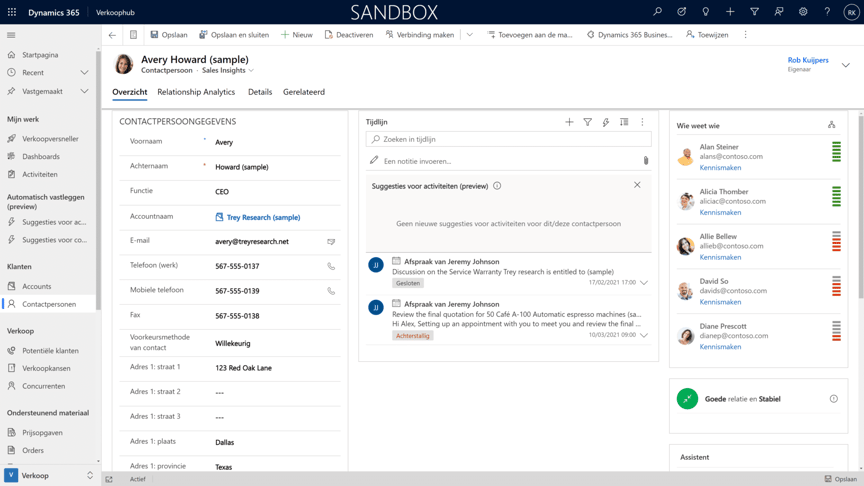The image size is (864, 486).
Task: Call the mobile phone 567-555-0139 icon
Action: [331, 291]
